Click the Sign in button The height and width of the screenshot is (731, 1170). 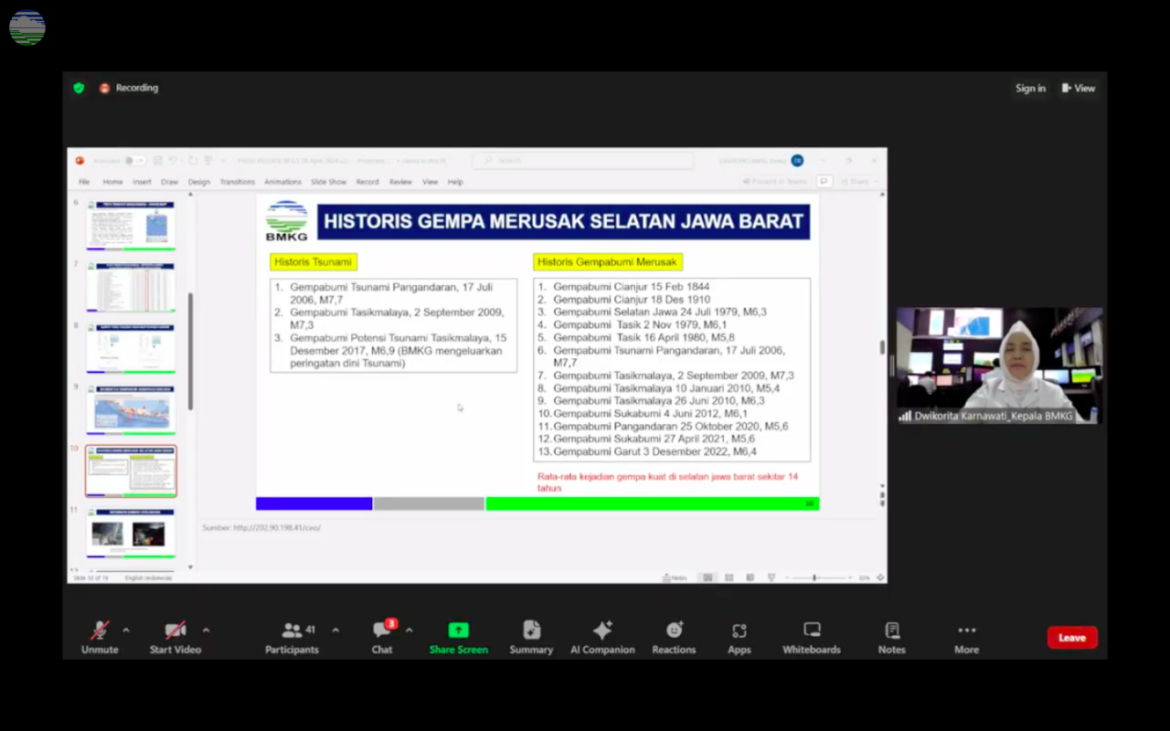point(1030,88)
